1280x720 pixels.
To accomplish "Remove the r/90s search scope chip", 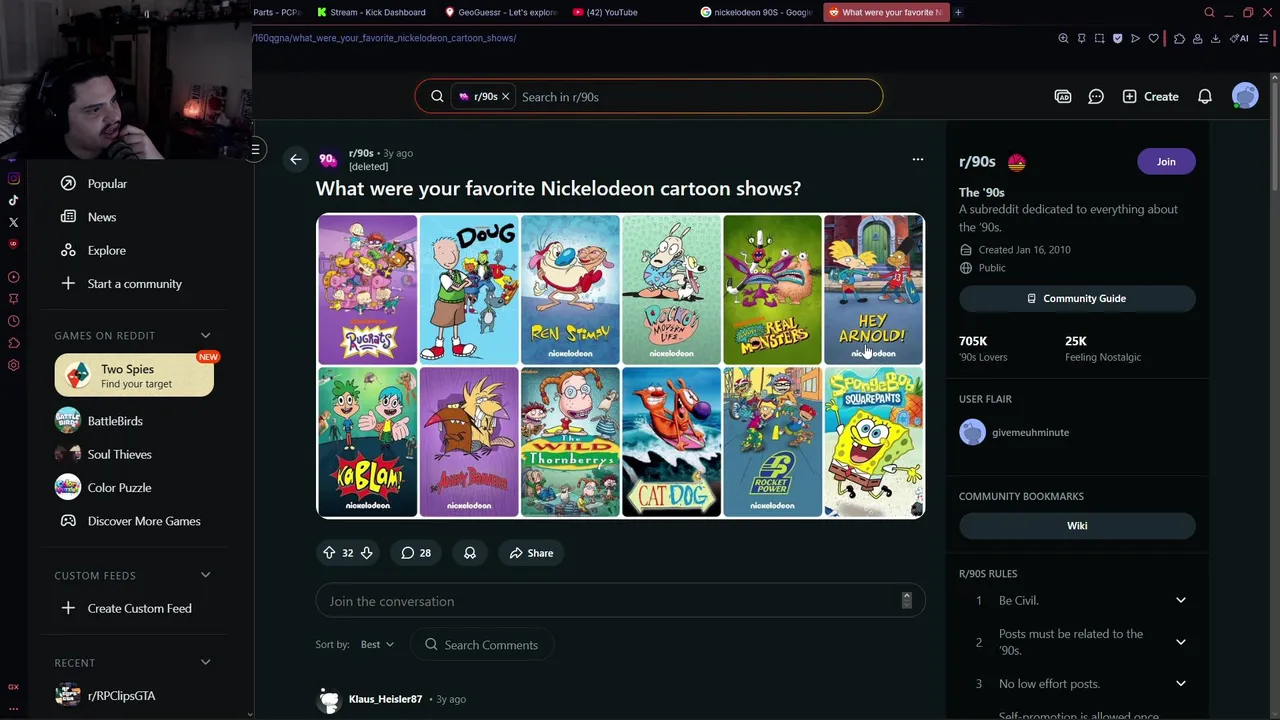I will tap(505, 97).
